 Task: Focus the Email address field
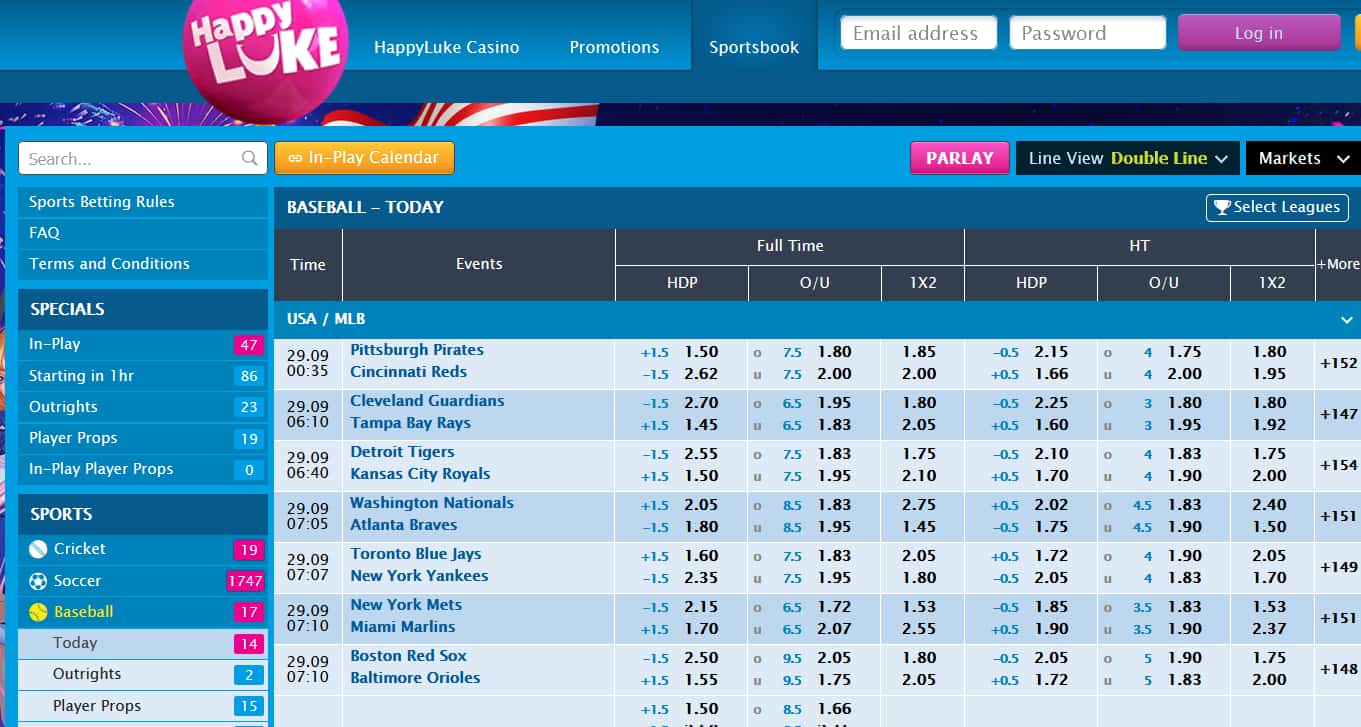coord(918,33)
